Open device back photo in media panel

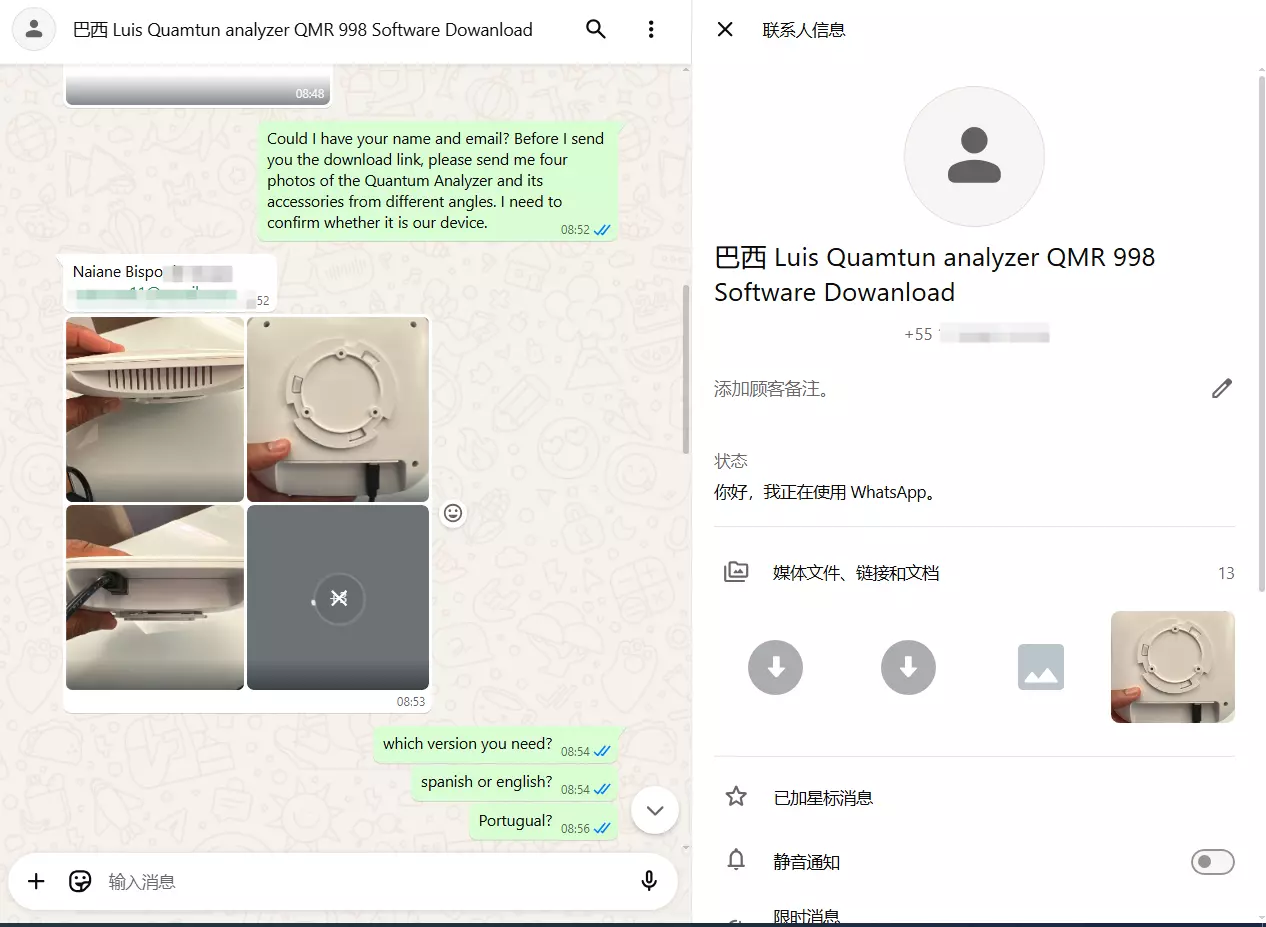1172,667
